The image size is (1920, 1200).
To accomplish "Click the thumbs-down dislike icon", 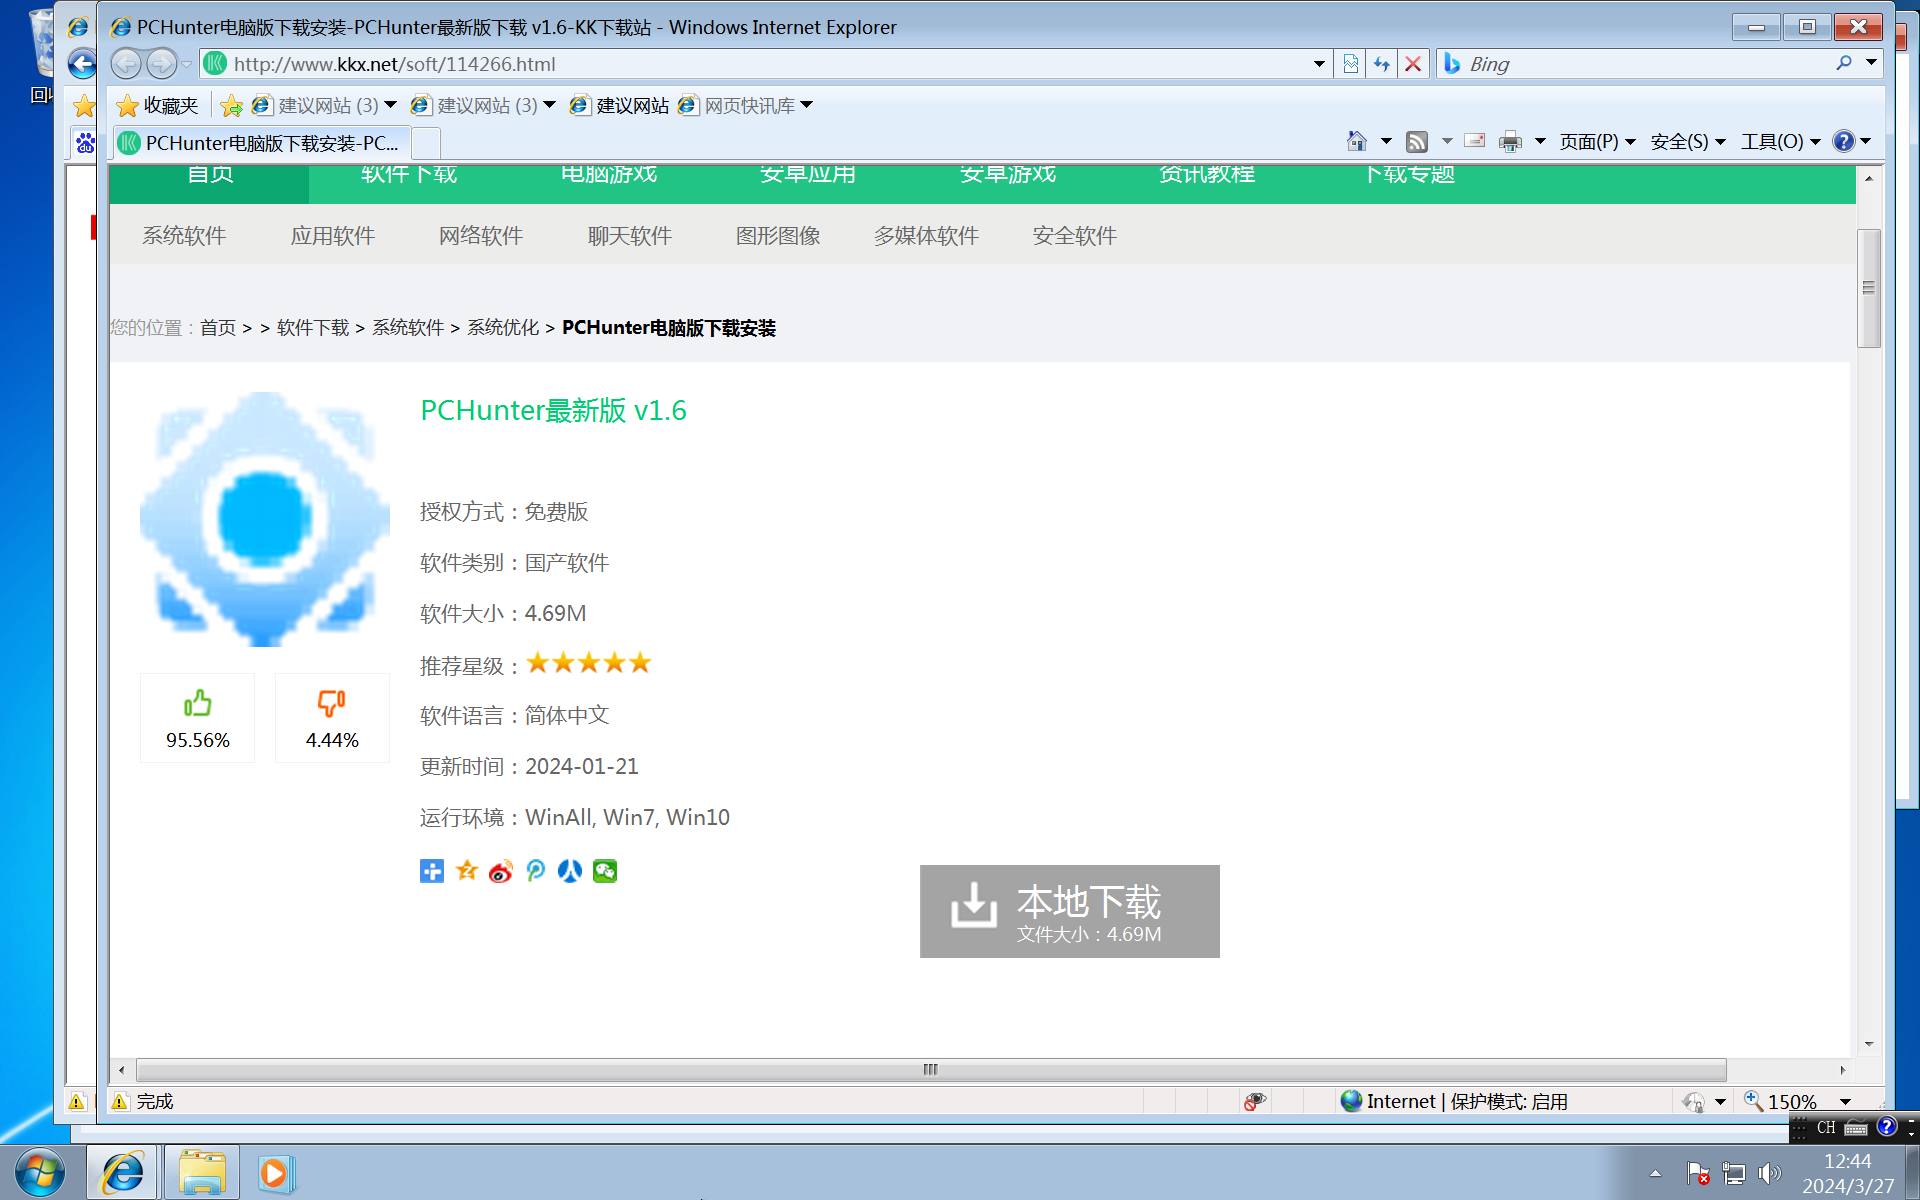I will (331, 703).
